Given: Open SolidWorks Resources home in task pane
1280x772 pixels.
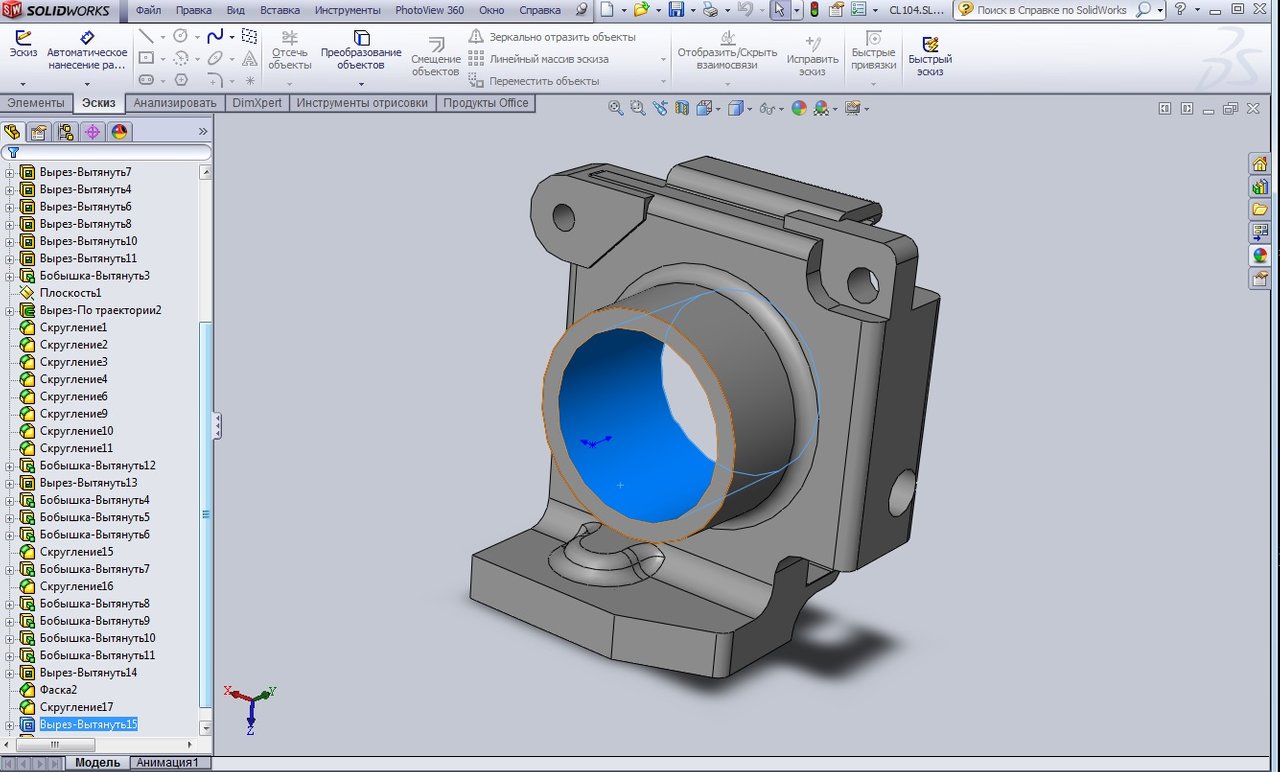Looking at the screenshot, I should (x=1260, y=164).
